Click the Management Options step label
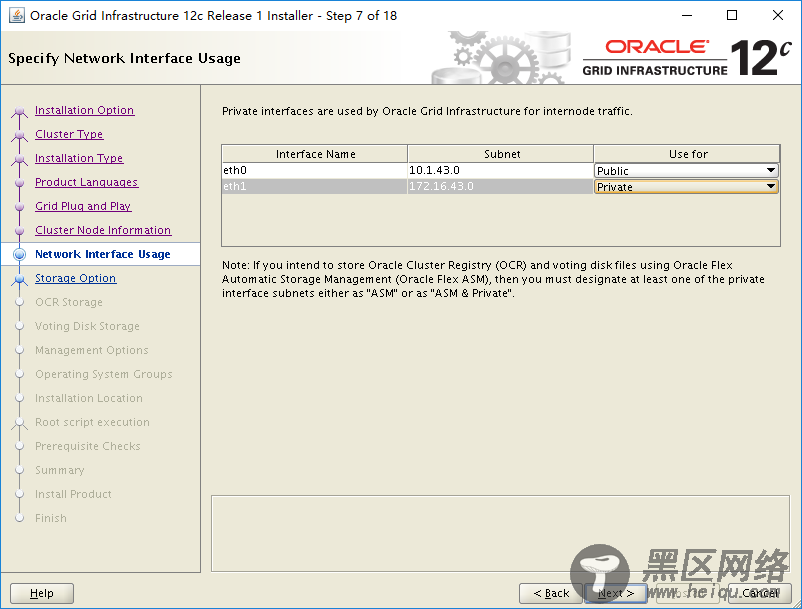This screenshot has height=609, width=802. (92, 350)
